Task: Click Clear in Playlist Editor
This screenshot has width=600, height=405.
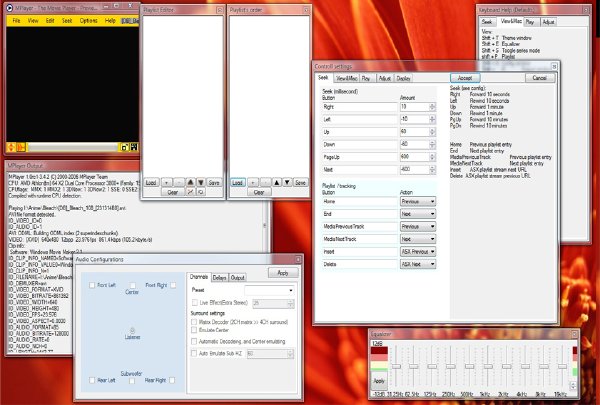Action: tap(173, 192)
